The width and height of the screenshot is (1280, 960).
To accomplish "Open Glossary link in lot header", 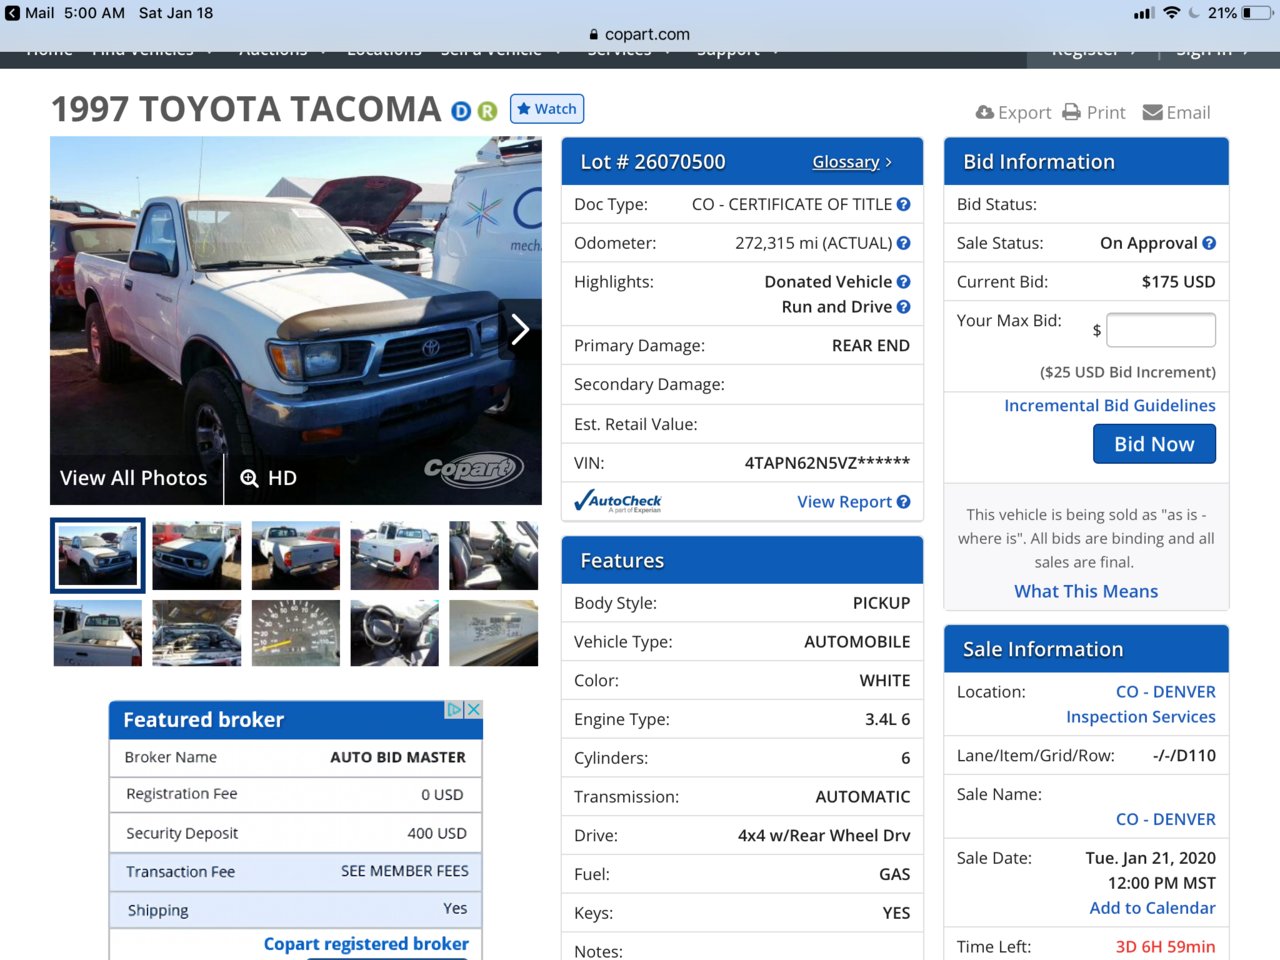I will click(x=852, y=162).
